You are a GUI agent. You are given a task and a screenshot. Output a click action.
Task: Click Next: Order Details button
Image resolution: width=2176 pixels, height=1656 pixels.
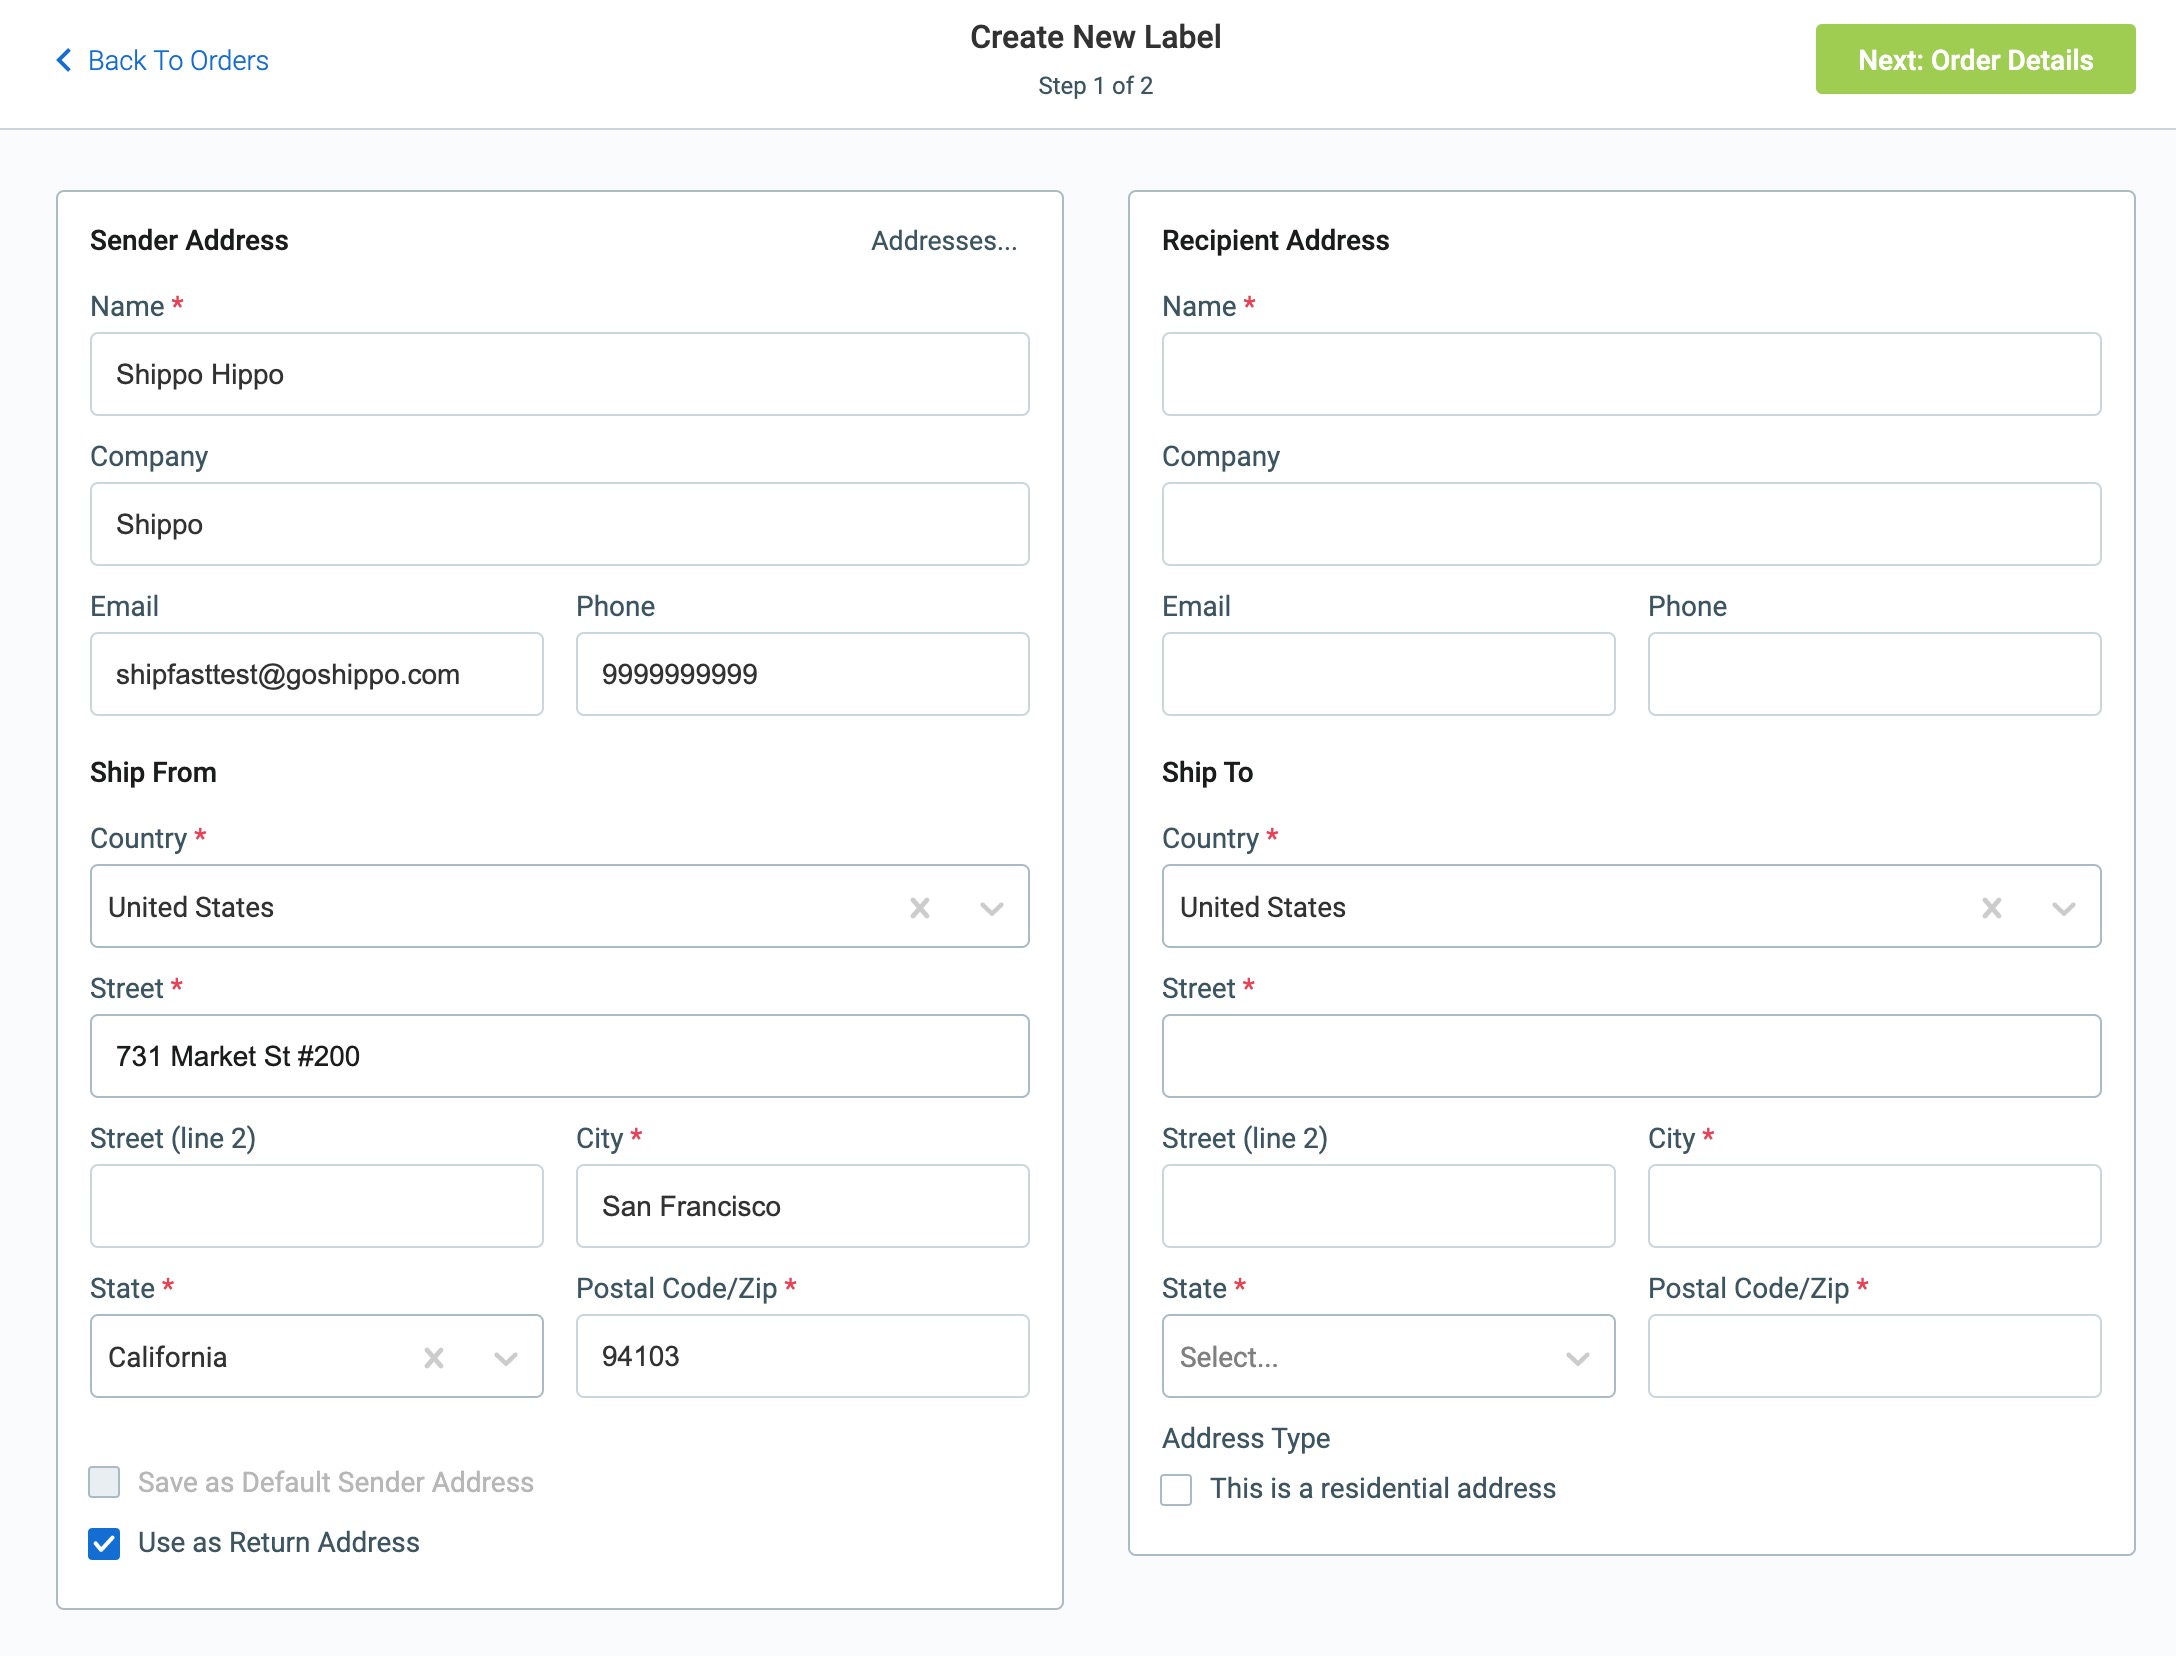(1975, 59)
